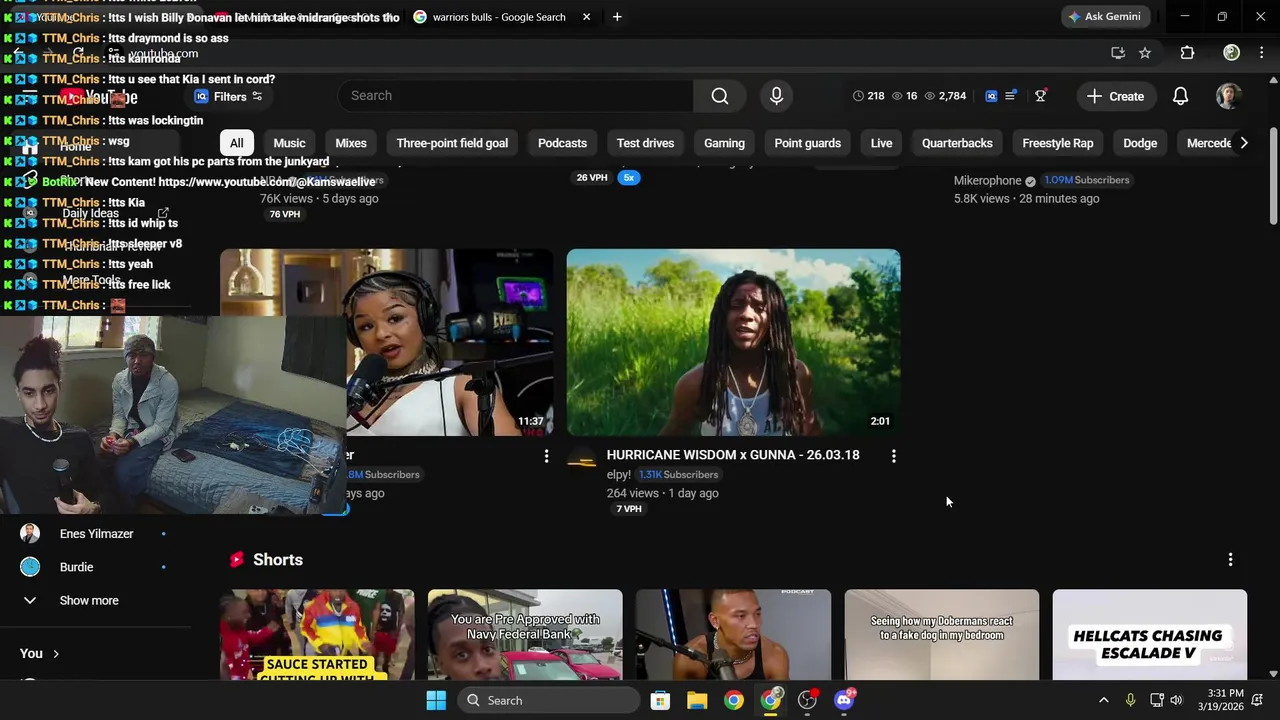The image size is (1280, 720).
Task: Play the 11:37 podcast interview thumbnail
Action: (450, 342)
